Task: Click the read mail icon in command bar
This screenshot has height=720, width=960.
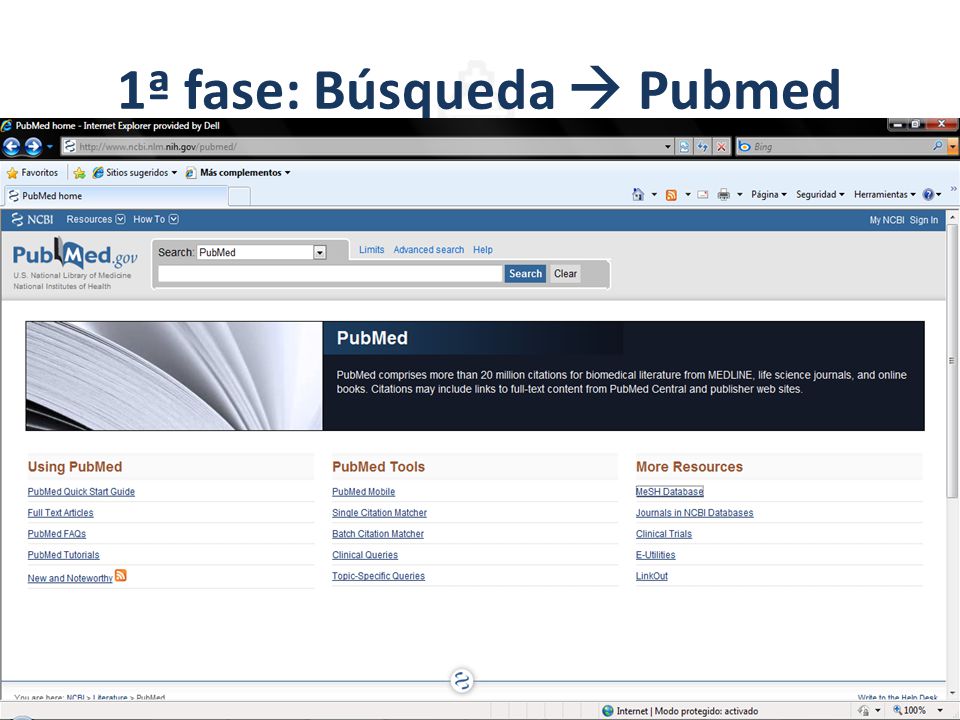Action: [703, 195]
